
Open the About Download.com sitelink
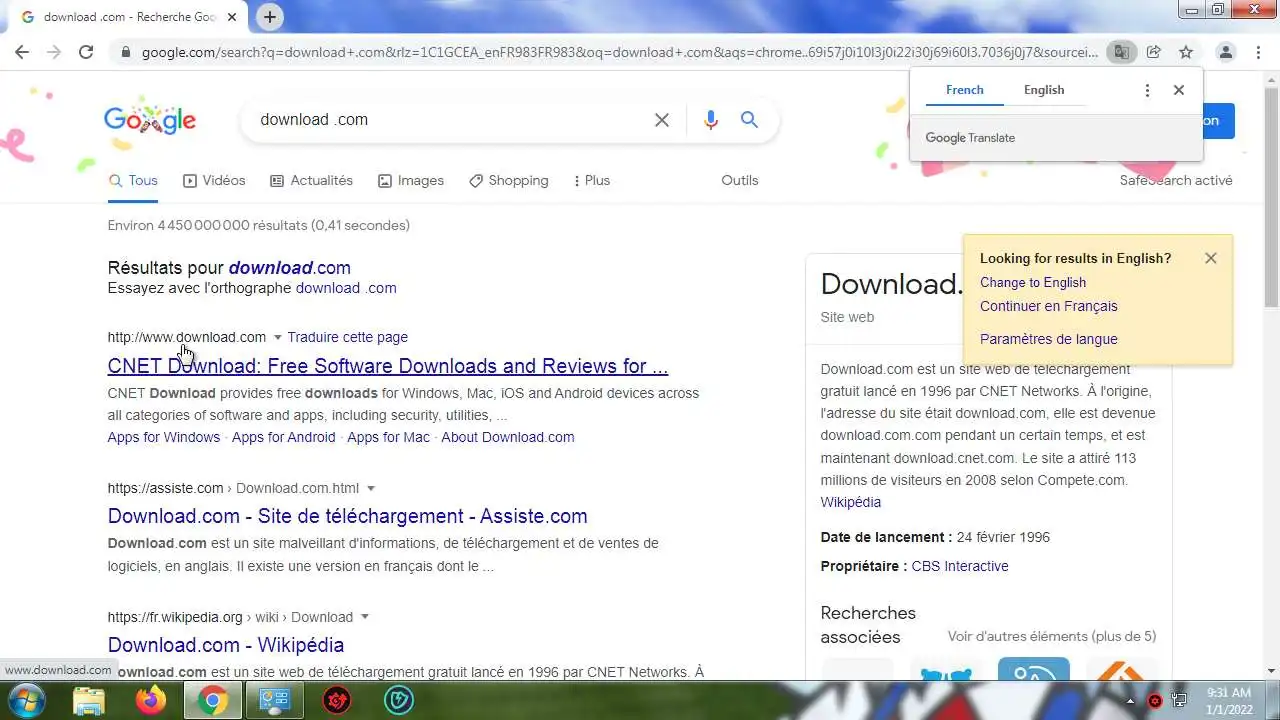[x=508, y=437]
